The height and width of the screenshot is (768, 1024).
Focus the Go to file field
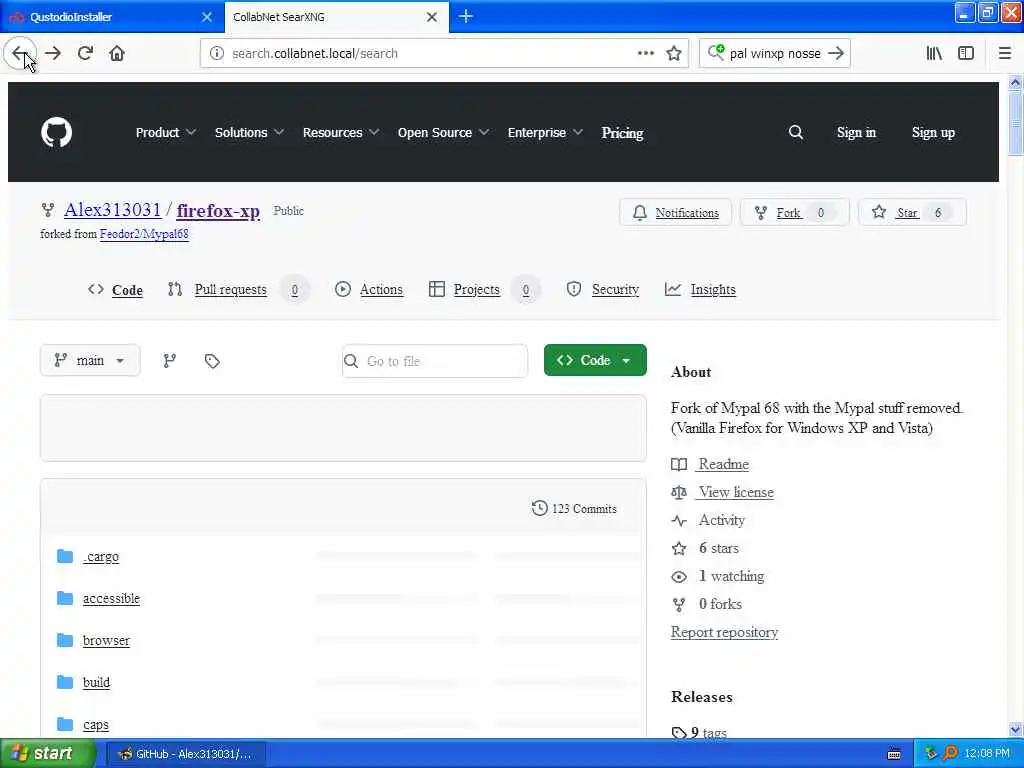click(435, 361)
